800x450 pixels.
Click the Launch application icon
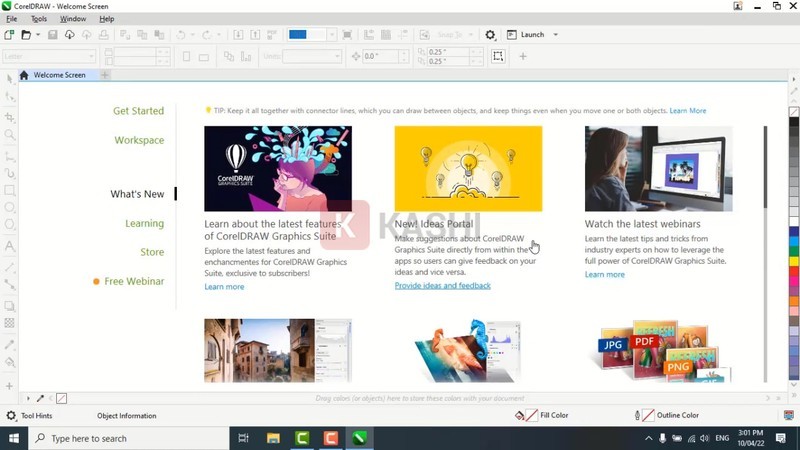[512, 35]
